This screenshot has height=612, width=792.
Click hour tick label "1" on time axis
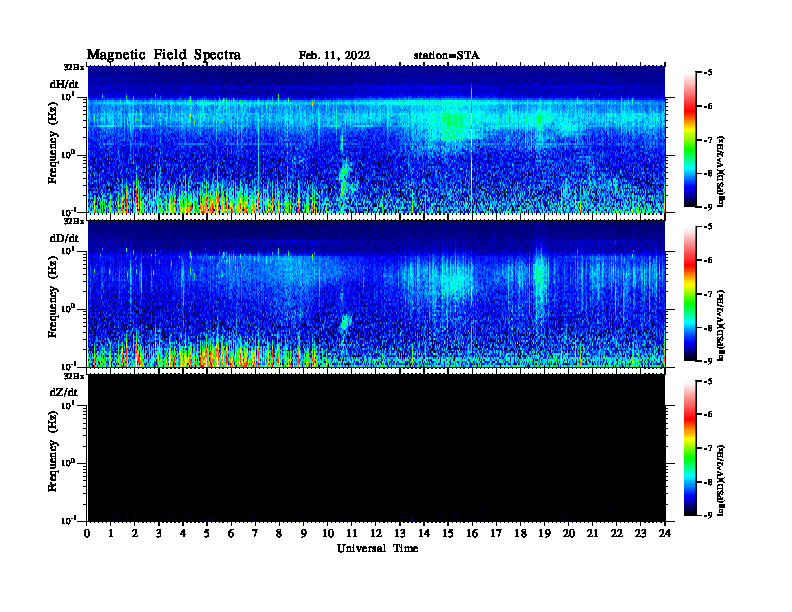pos(111,534)
